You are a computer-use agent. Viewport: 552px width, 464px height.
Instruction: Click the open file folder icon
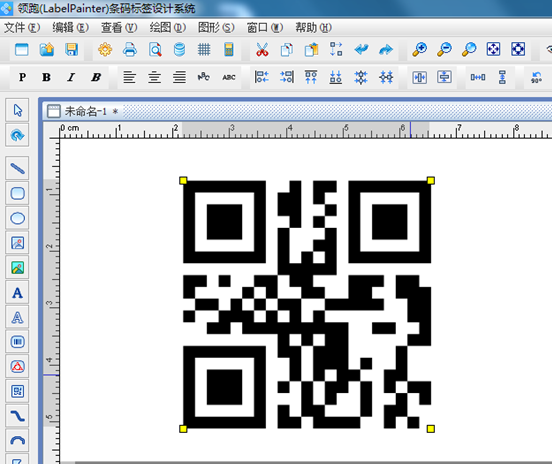[47, 49]
